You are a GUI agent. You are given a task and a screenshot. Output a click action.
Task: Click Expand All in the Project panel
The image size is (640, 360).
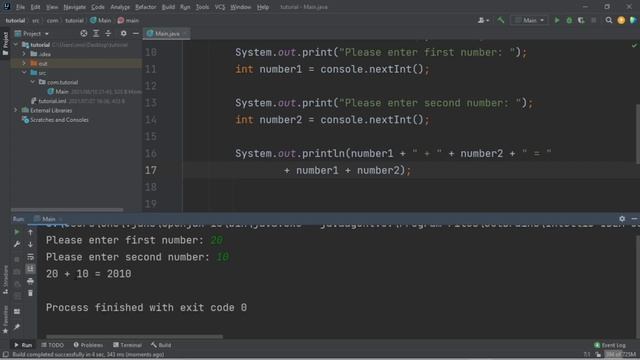click(x=96, y=33)
